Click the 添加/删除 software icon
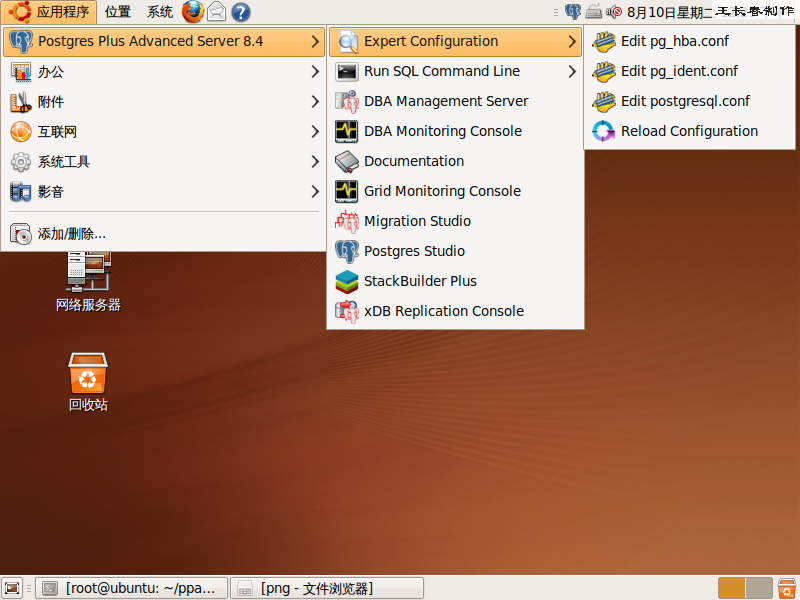 pyautogui.click(x=21, y=234)
